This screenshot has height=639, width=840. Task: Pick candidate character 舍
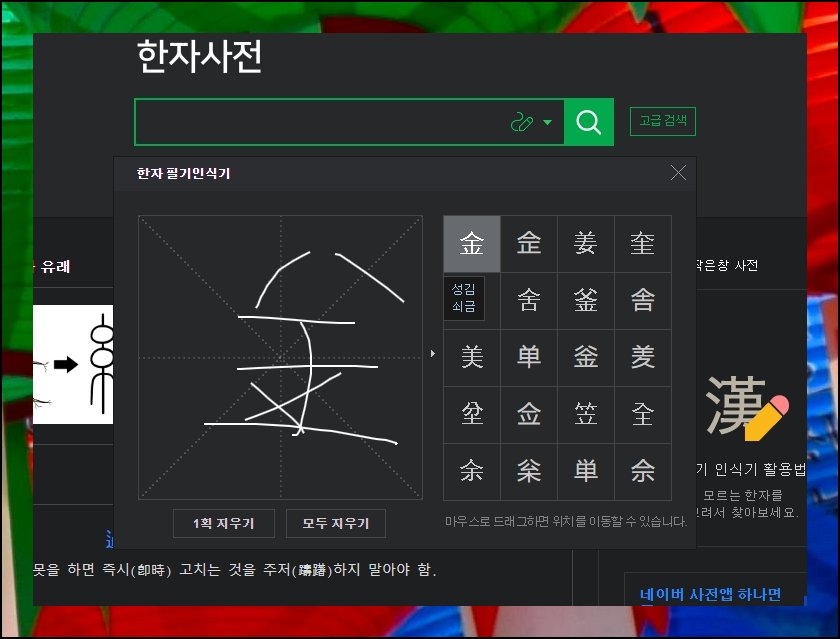click(529, 300)
